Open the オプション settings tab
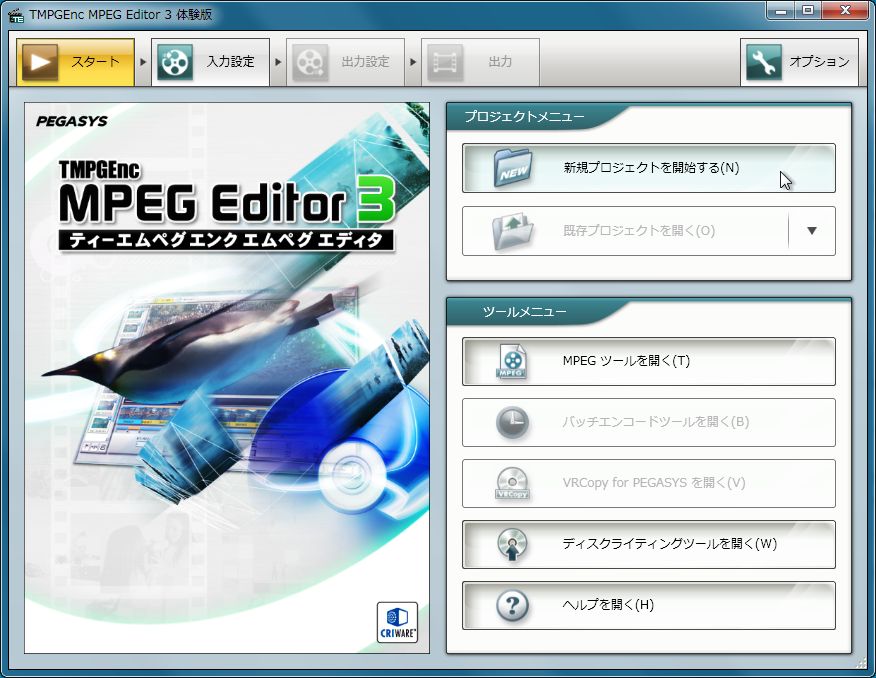Image resolution: width=876 pixels, height=678 pixels. click(799, 62)
